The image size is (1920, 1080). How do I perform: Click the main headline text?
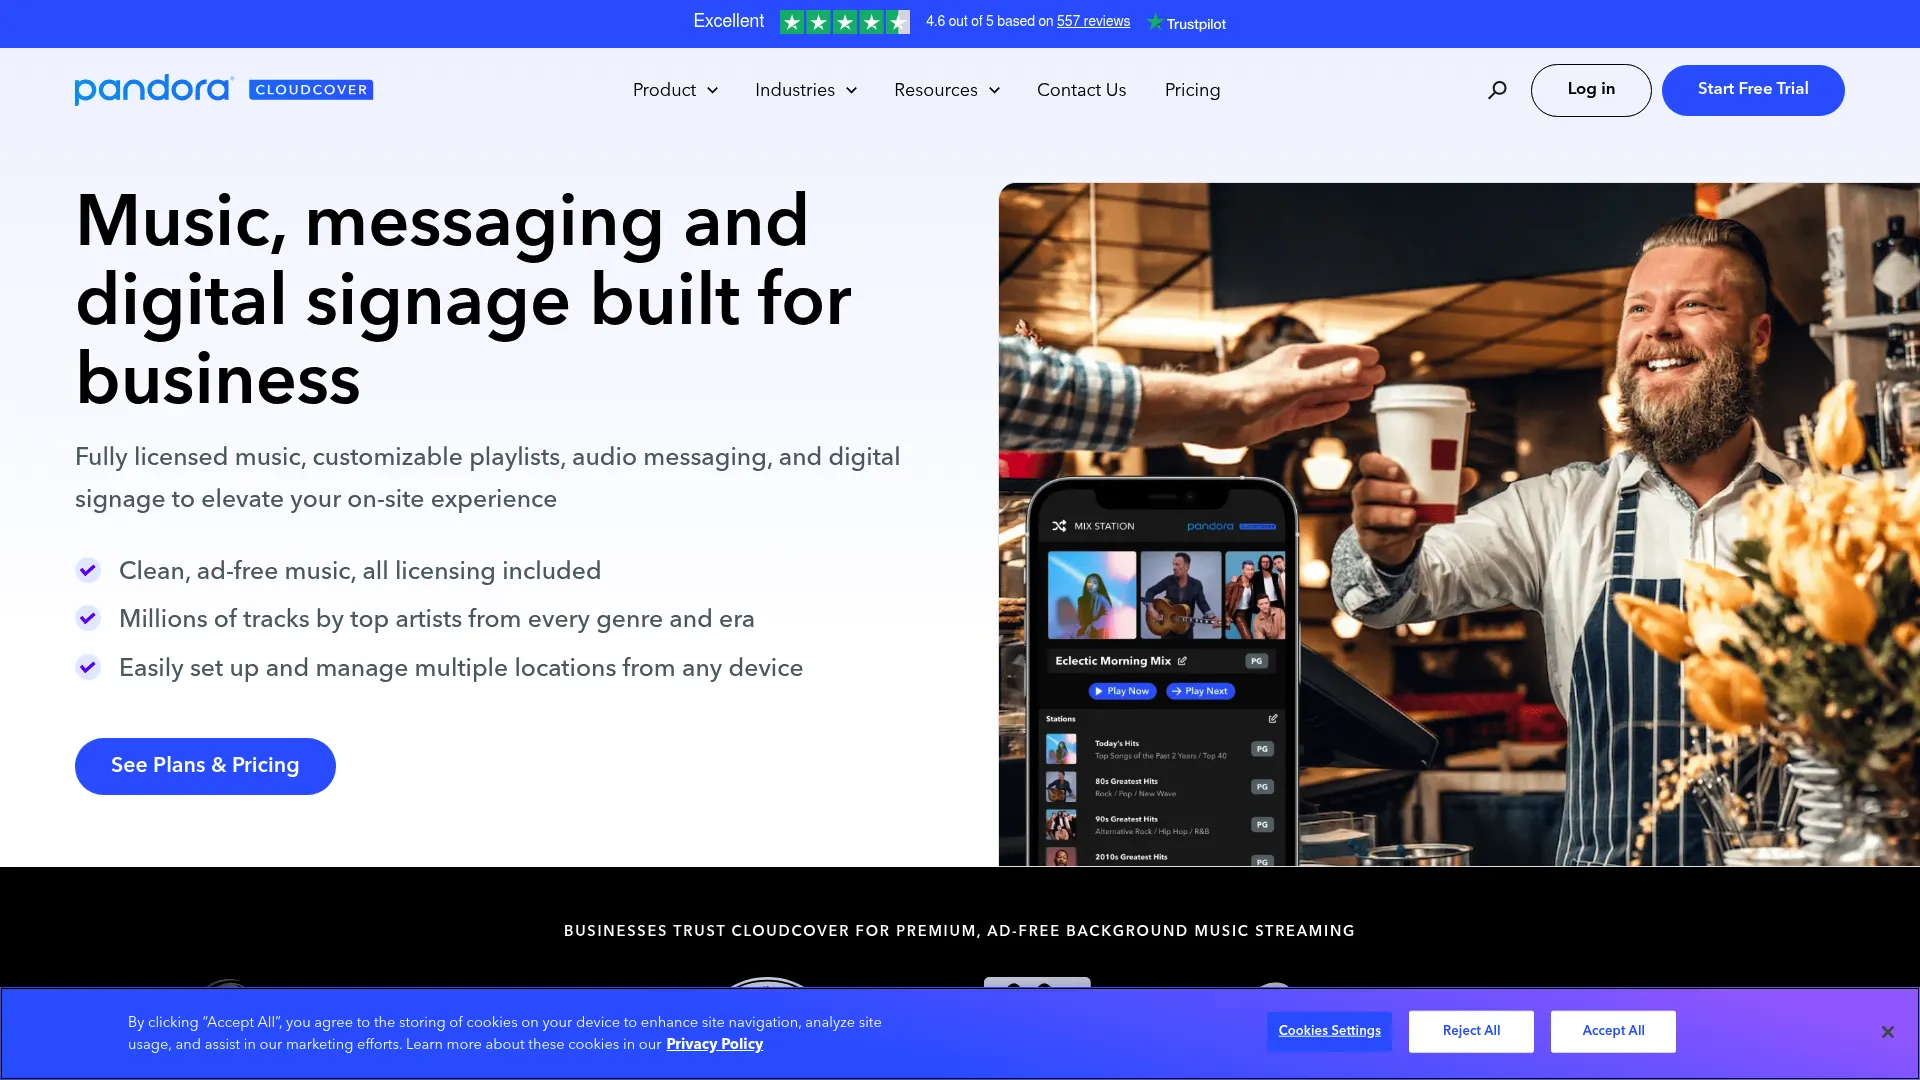[463, 300]
